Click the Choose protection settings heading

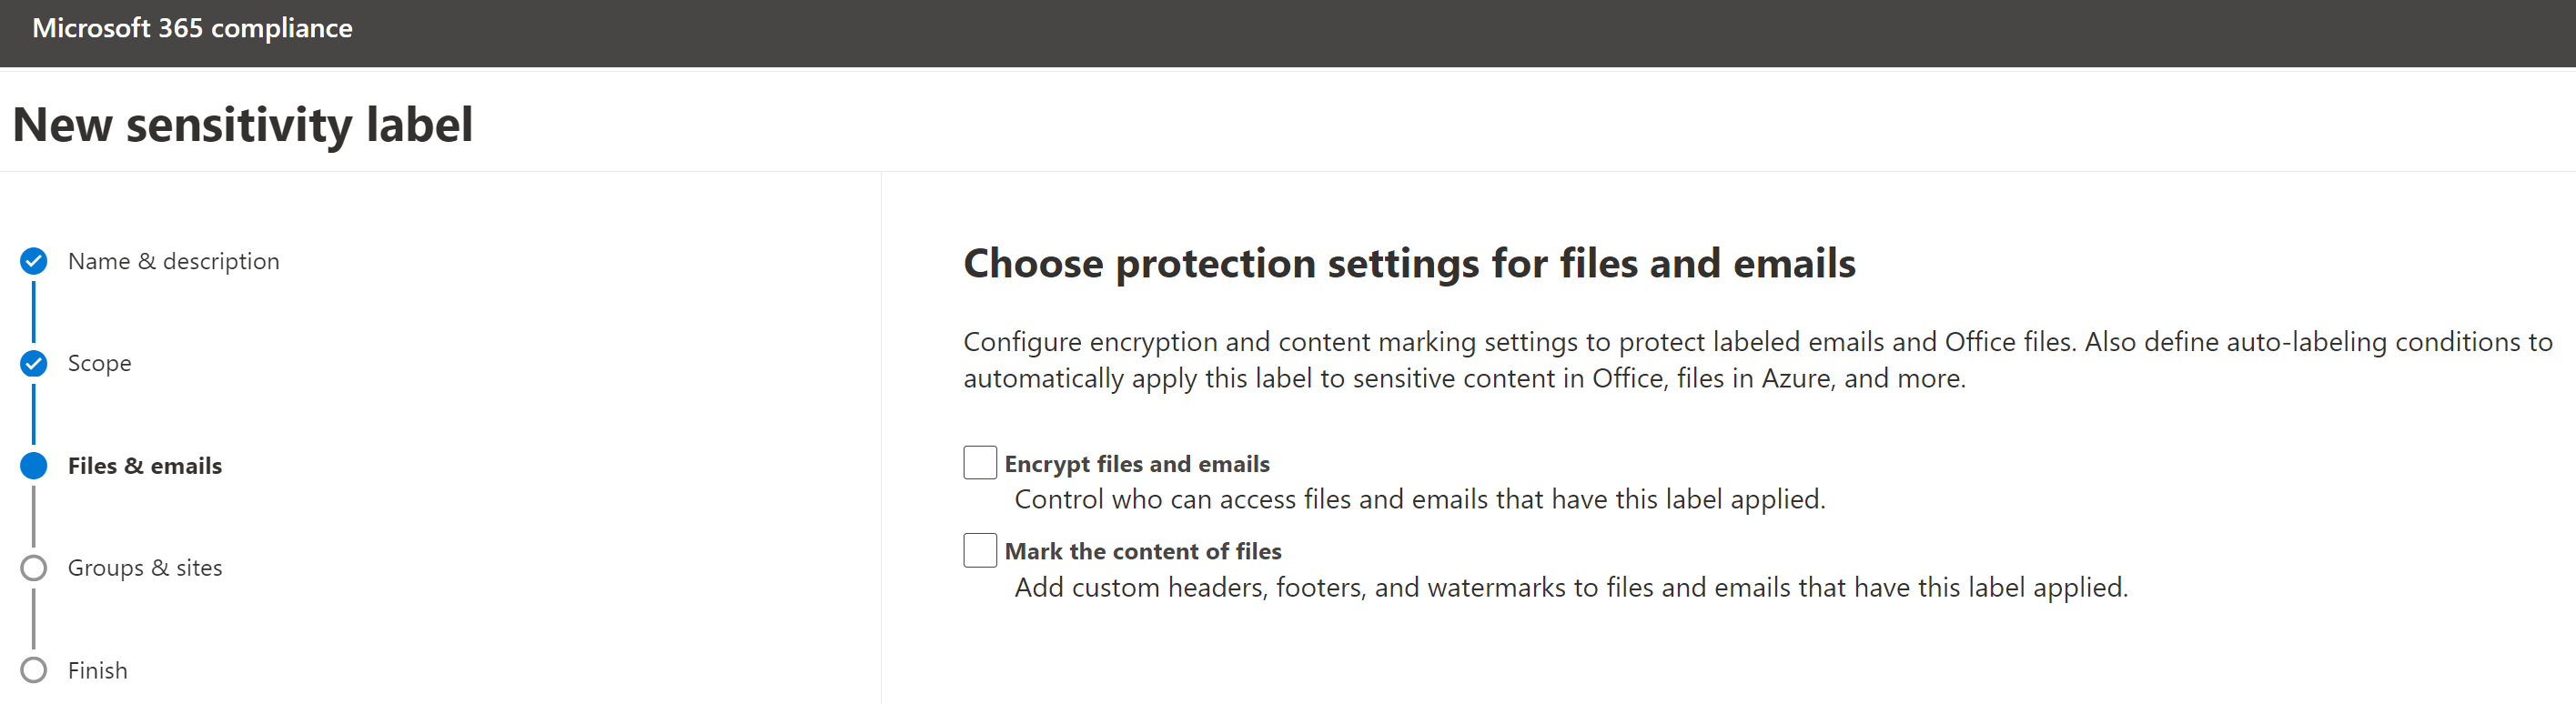(x=1409, y=264)
